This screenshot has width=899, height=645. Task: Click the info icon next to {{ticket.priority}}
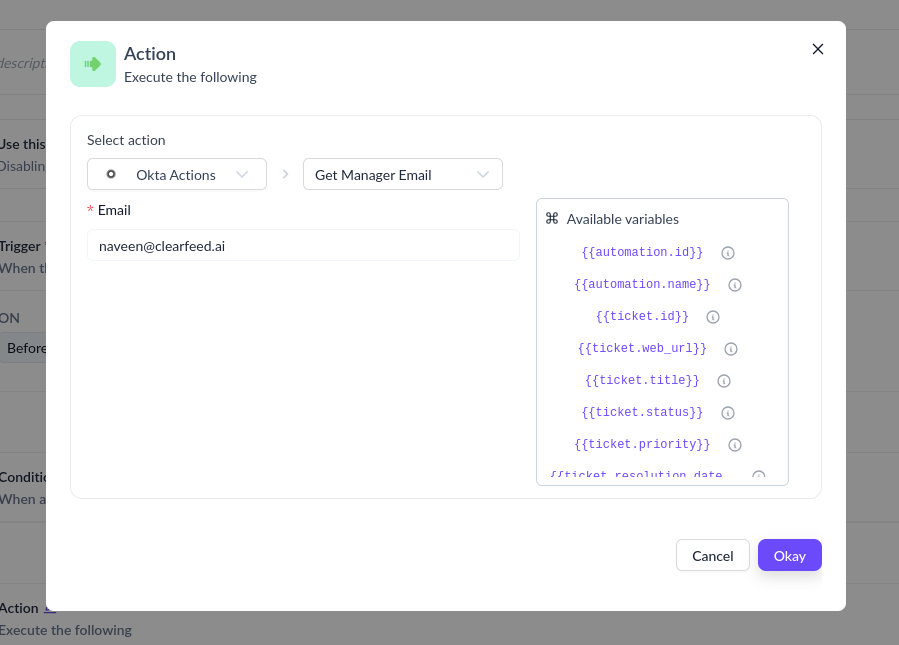tap(735, 444)
